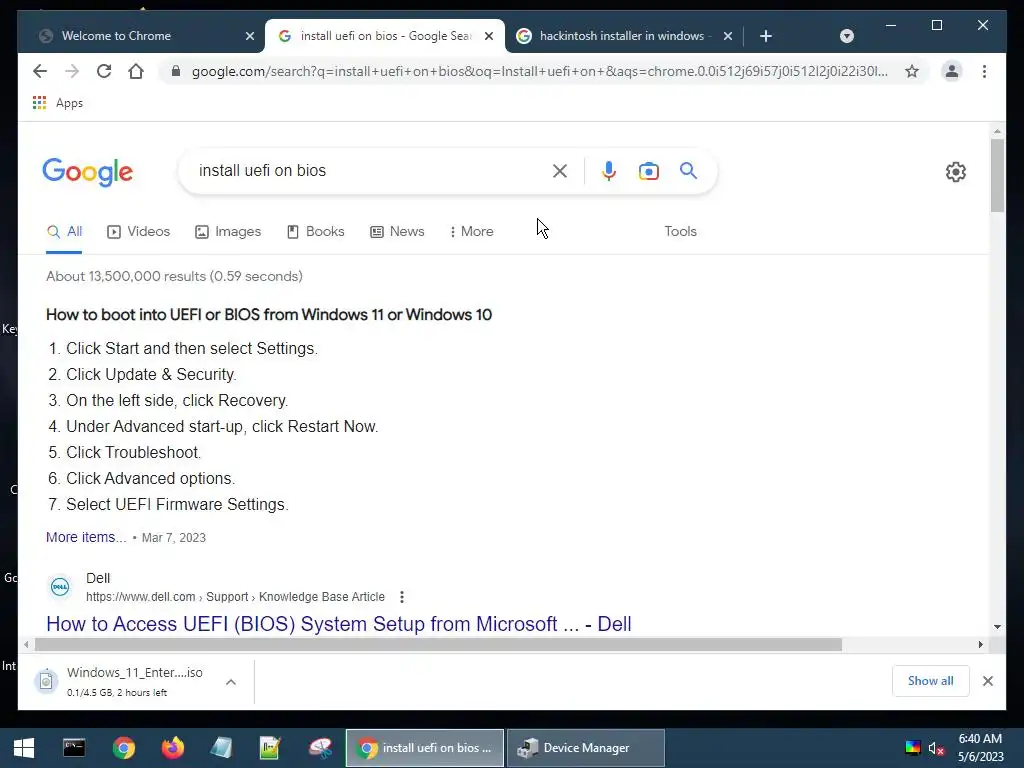Select the All results tab
This screenshot has height=768, width=1024.
(x=64, y=231)
